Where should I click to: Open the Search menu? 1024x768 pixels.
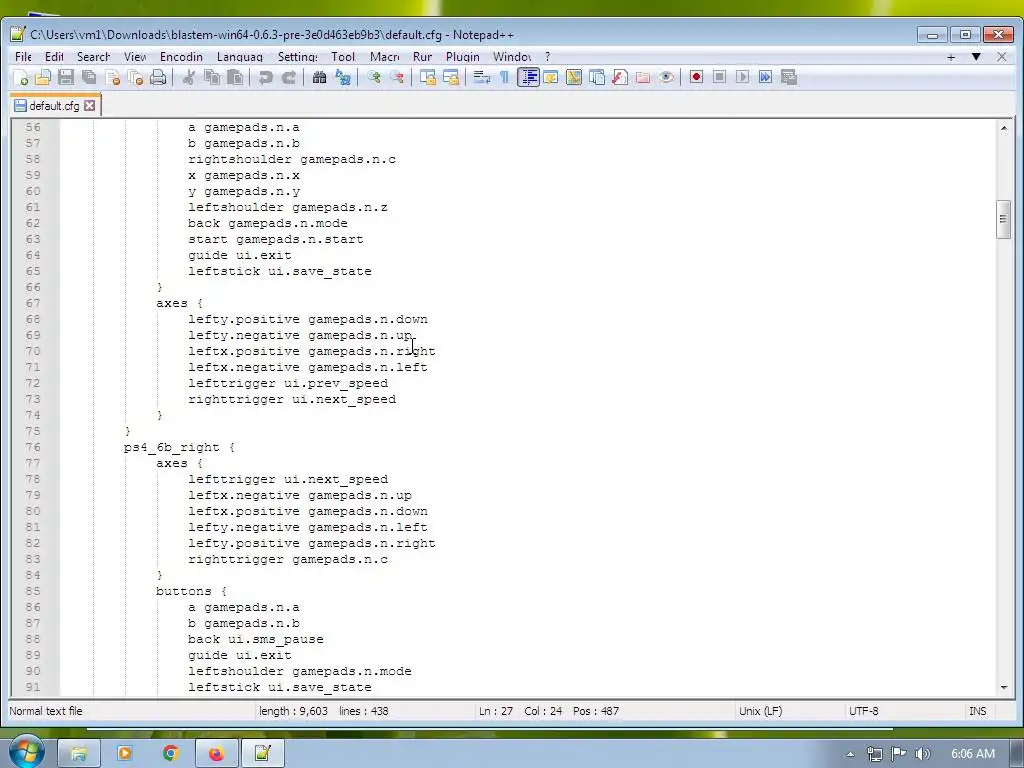[93, 57]
